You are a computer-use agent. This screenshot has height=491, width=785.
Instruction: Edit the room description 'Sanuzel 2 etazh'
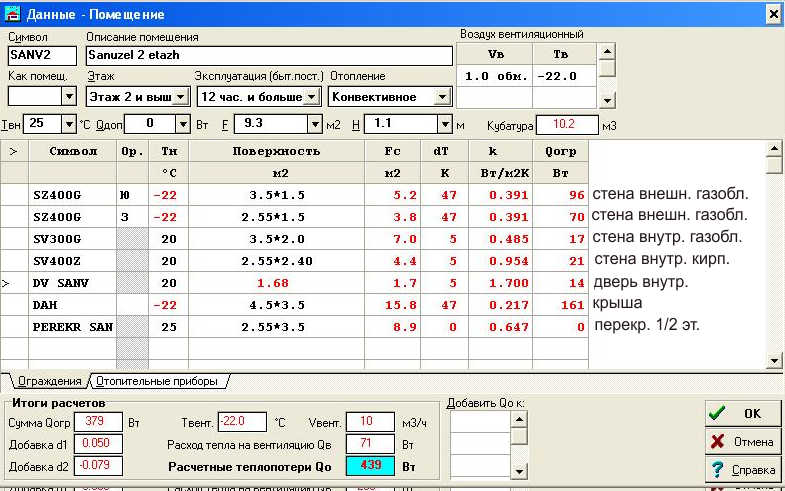(269, 55)
